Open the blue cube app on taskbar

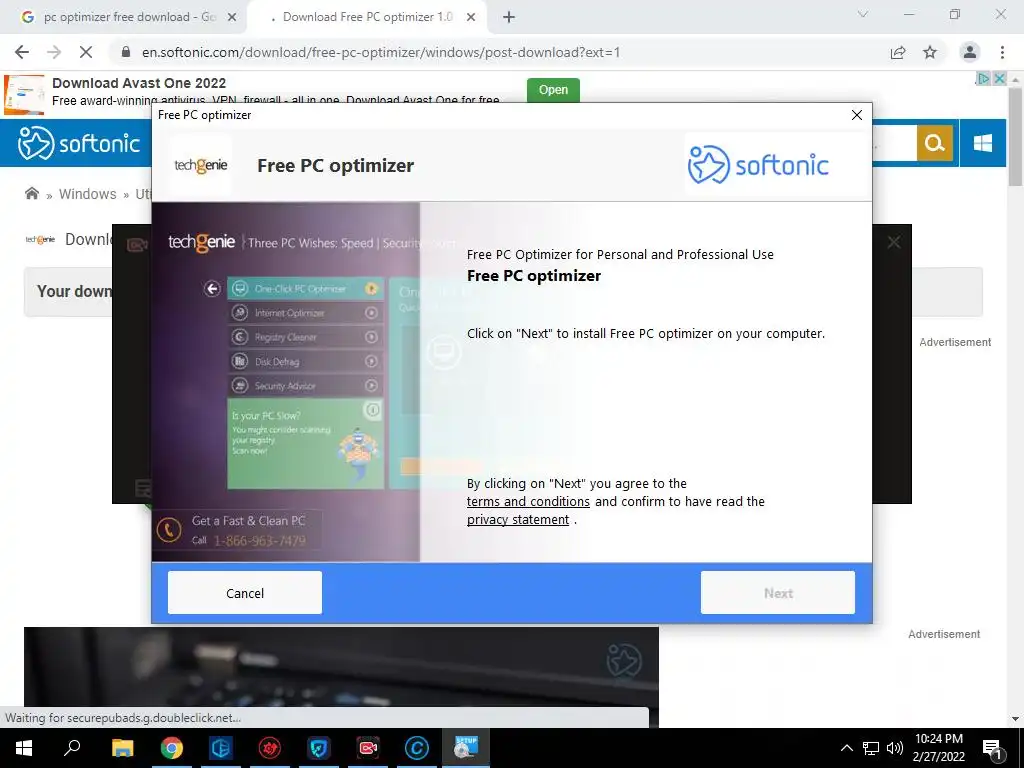(221, 748)
